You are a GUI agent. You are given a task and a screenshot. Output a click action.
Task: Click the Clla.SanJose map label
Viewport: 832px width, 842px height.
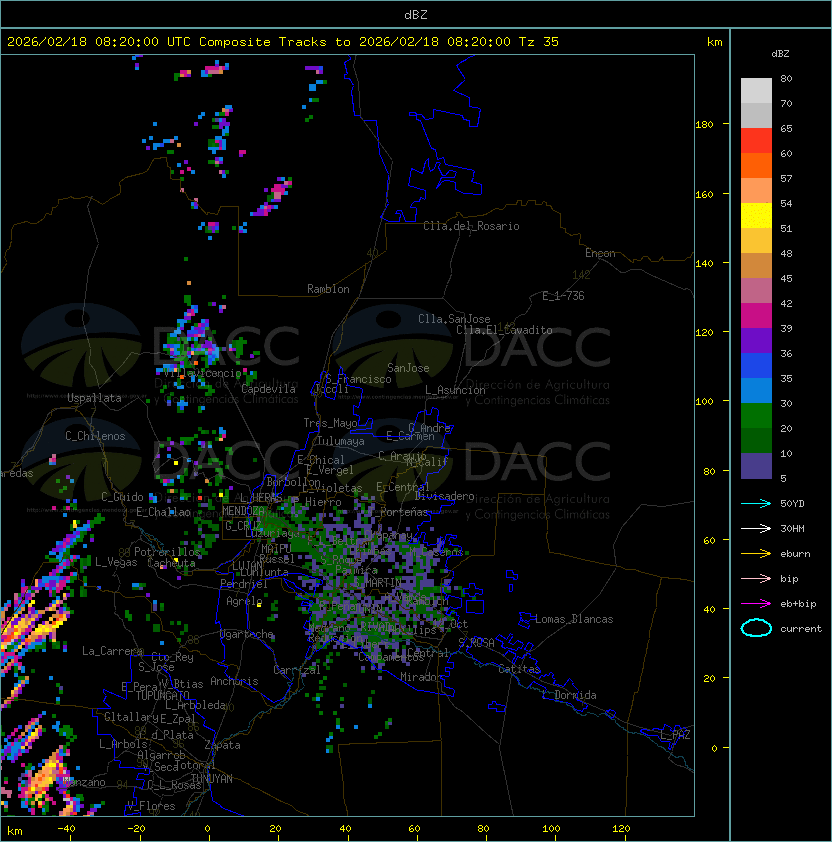pos(454,319)
